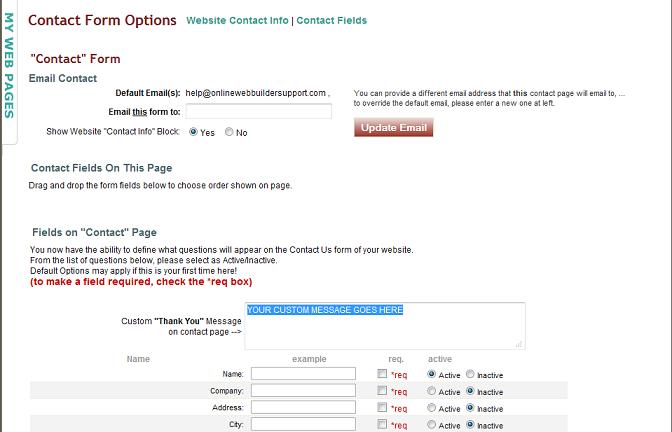Focus the Address example field

coord(303,407)
